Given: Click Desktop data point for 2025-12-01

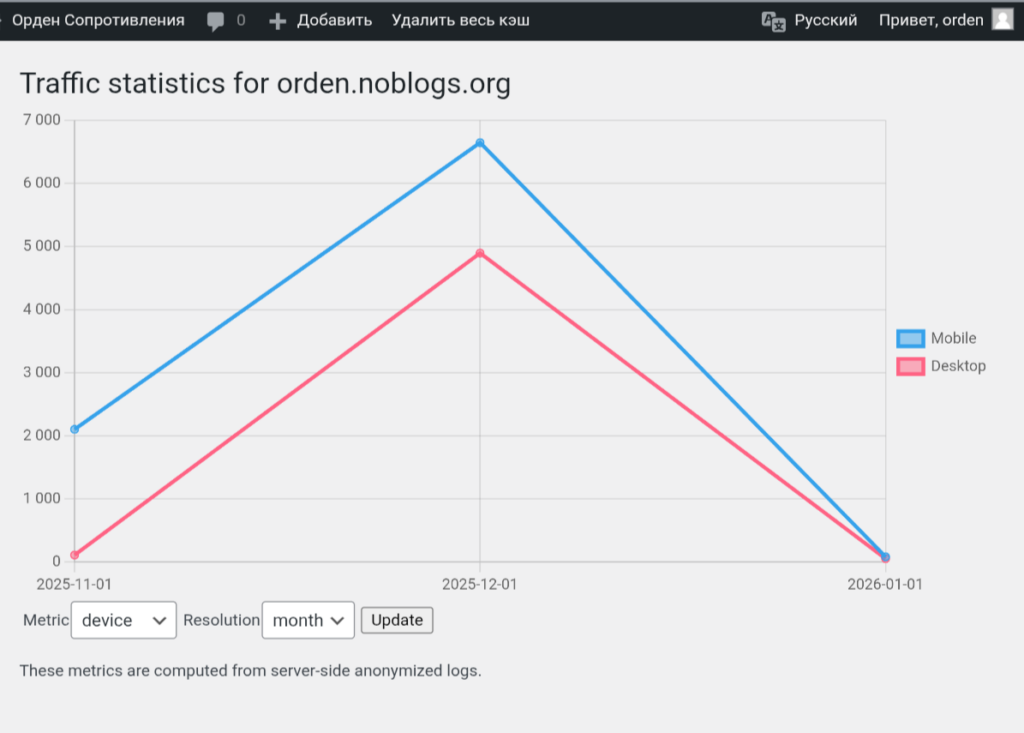Looking at the screenshot, I should (x=480, y=253).
